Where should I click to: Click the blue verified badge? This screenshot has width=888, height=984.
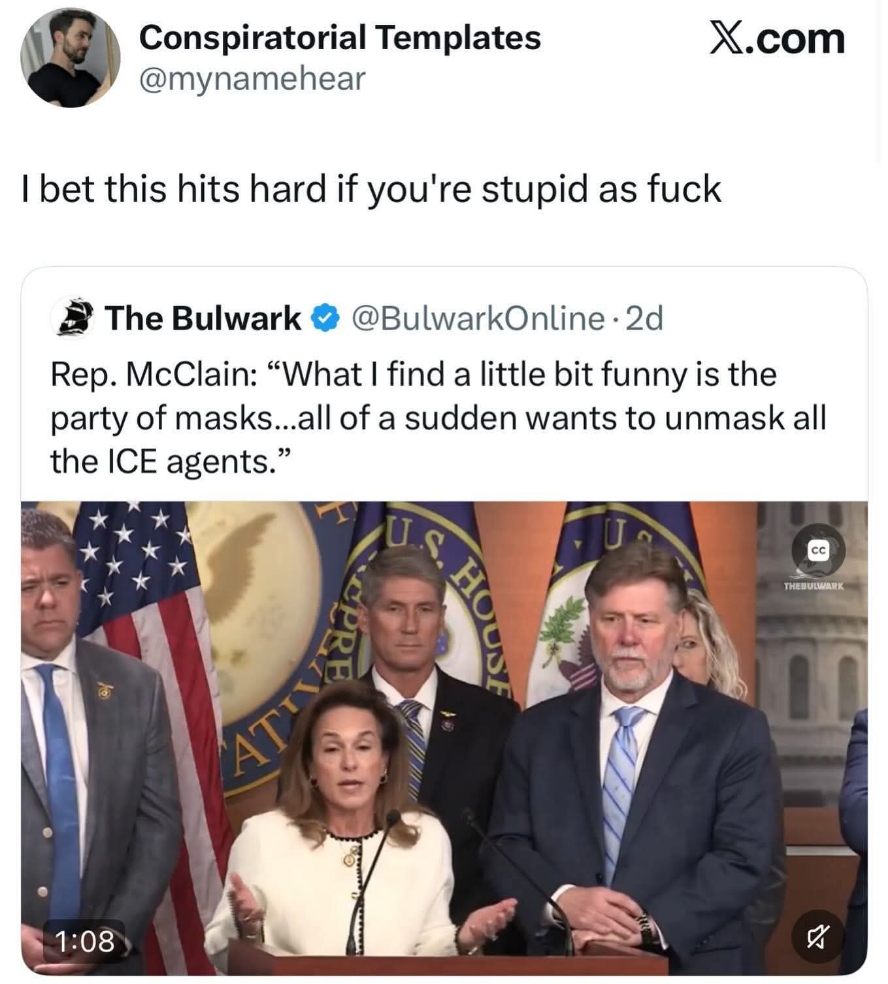point(326,318)
